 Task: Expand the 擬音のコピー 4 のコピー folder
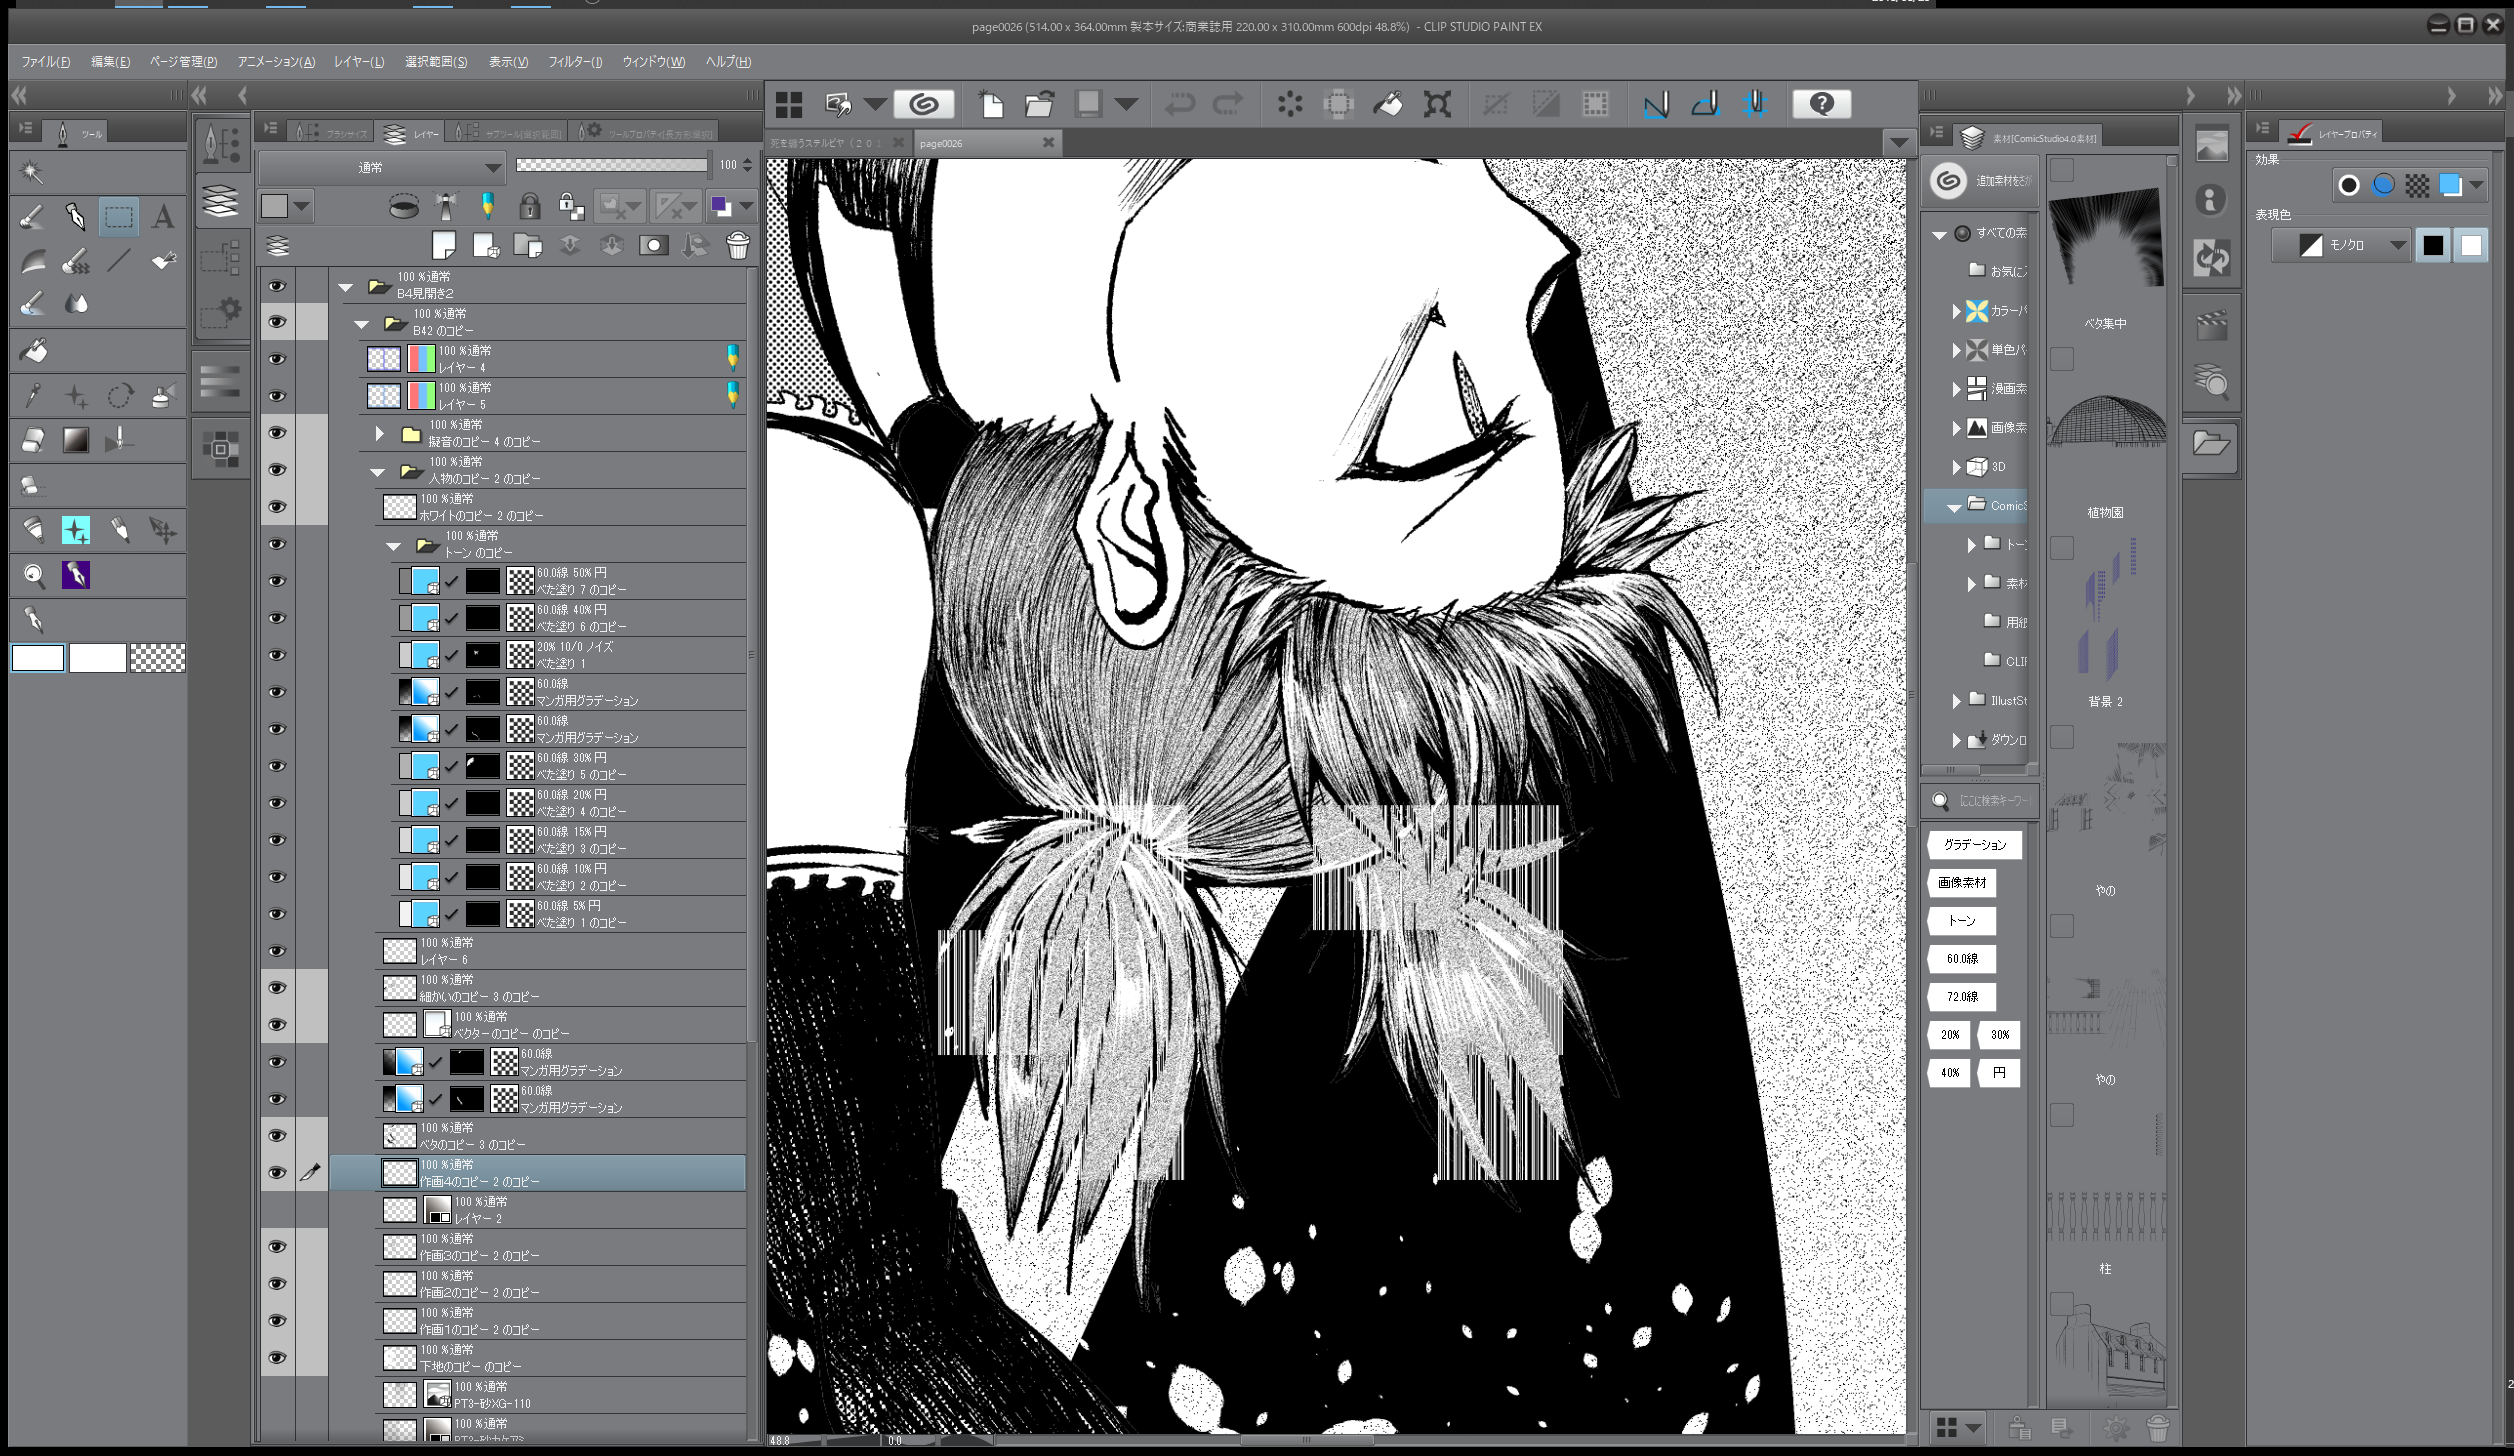click(x=380, y=434)
